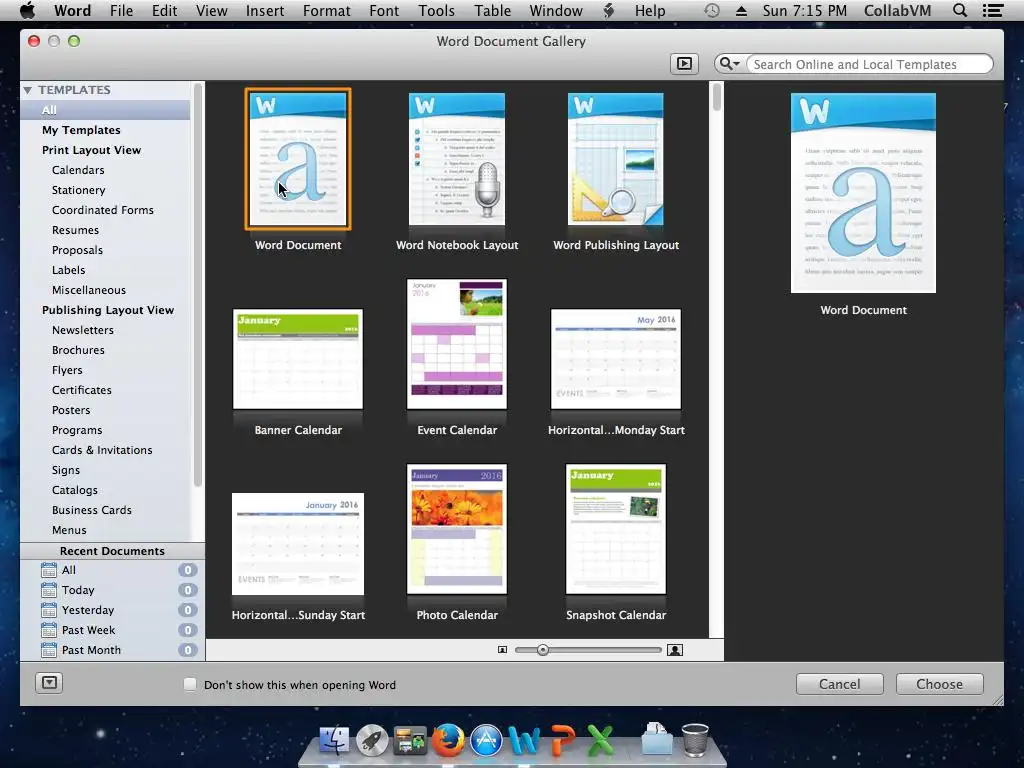Open the Business Cards category
This screenshot has height=768, width=1024.
[91, 510]
